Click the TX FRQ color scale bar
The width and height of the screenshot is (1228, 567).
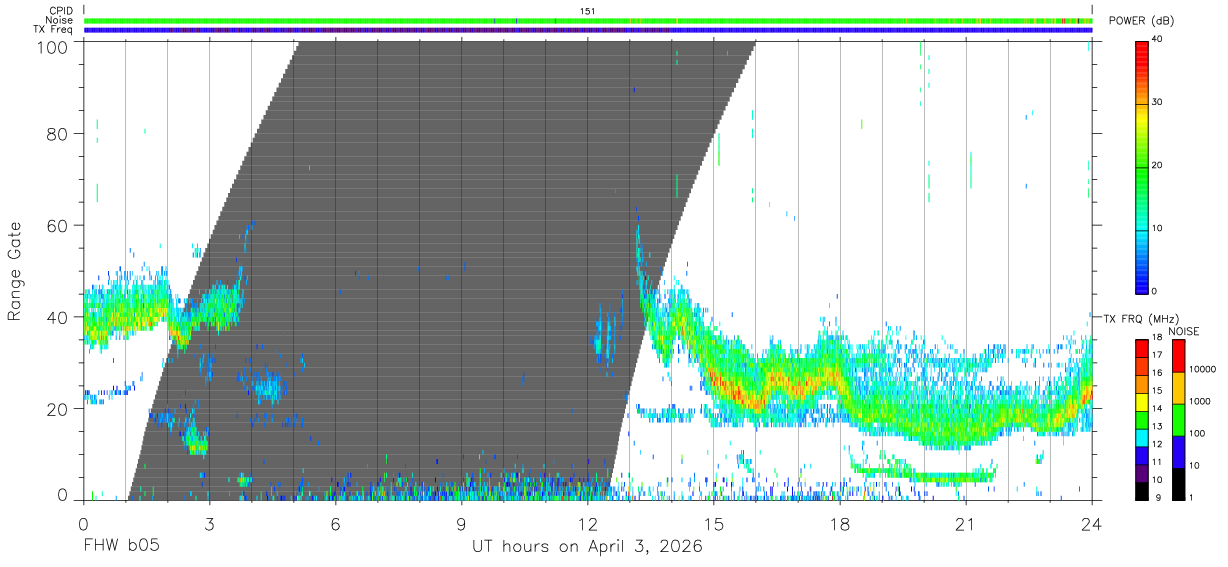[x=1141, y=418]
